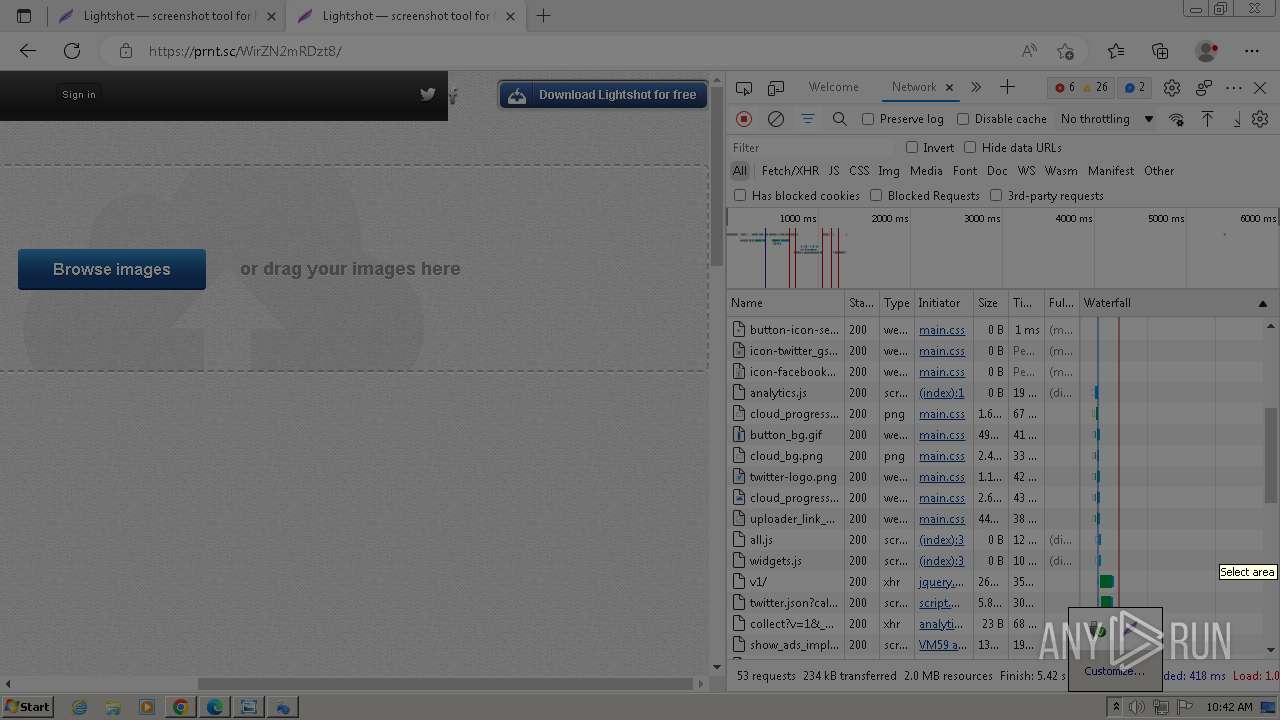Add this page to favorites star icon
This screenshot has width=1280, height=720.
coord(1065,51)
